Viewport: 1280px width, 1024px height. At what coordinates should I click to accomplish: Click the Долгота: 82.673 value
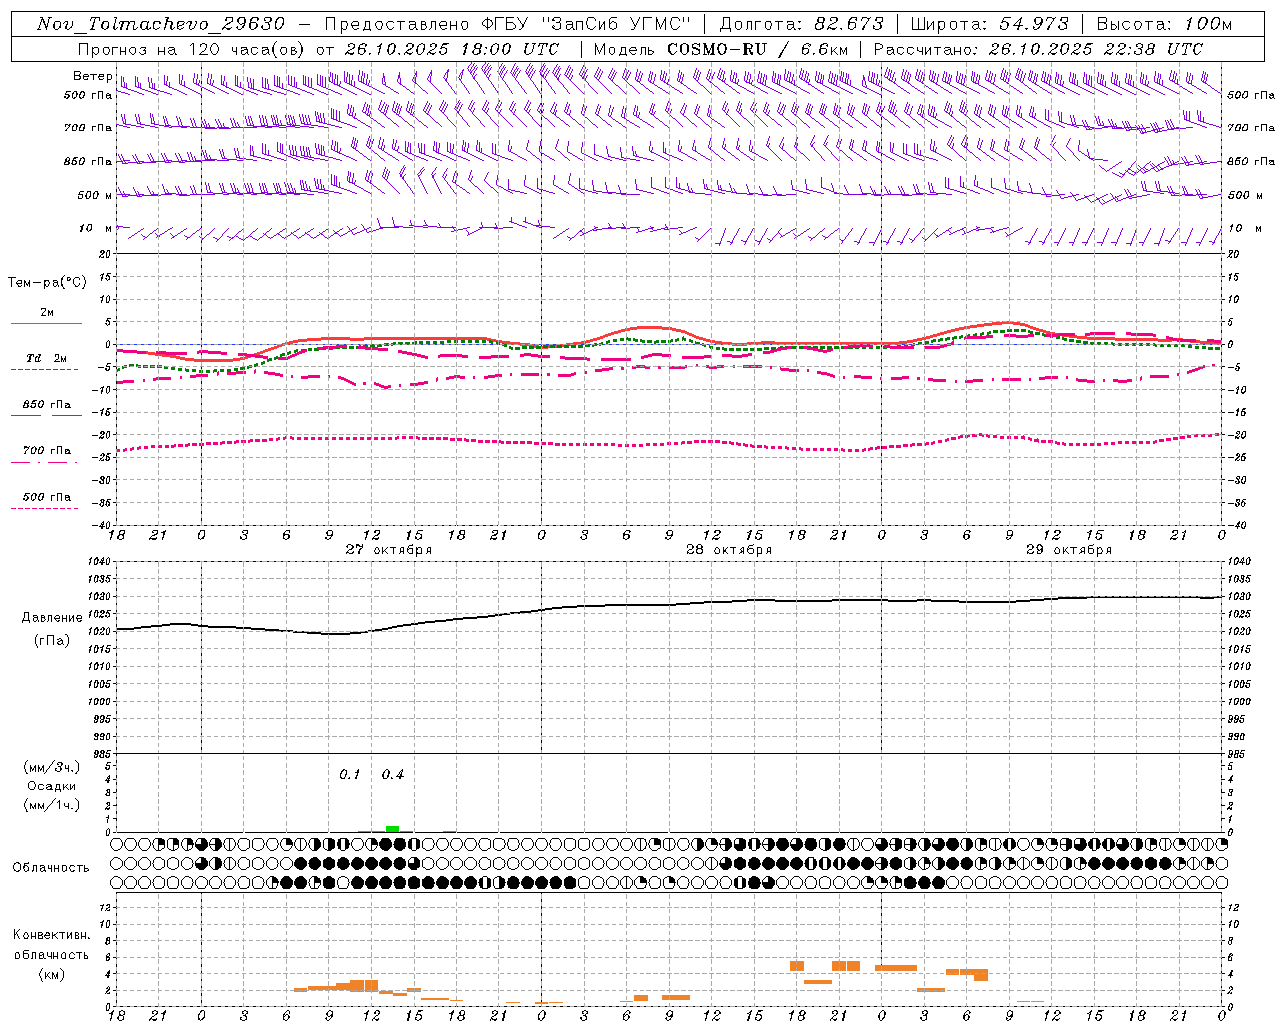pos(801,24)
